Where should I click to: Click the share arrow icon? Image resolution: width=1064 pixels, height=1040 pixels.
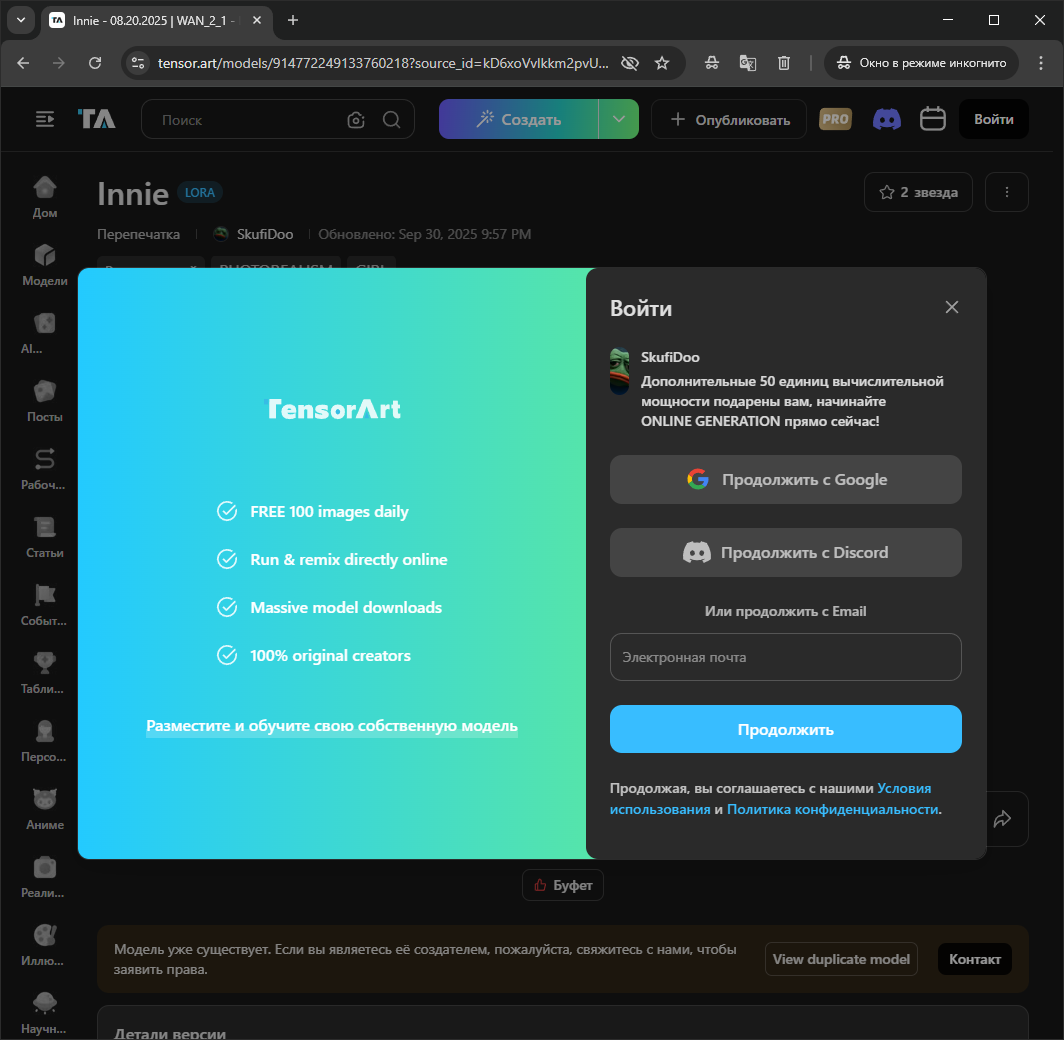click(1002, 819)
